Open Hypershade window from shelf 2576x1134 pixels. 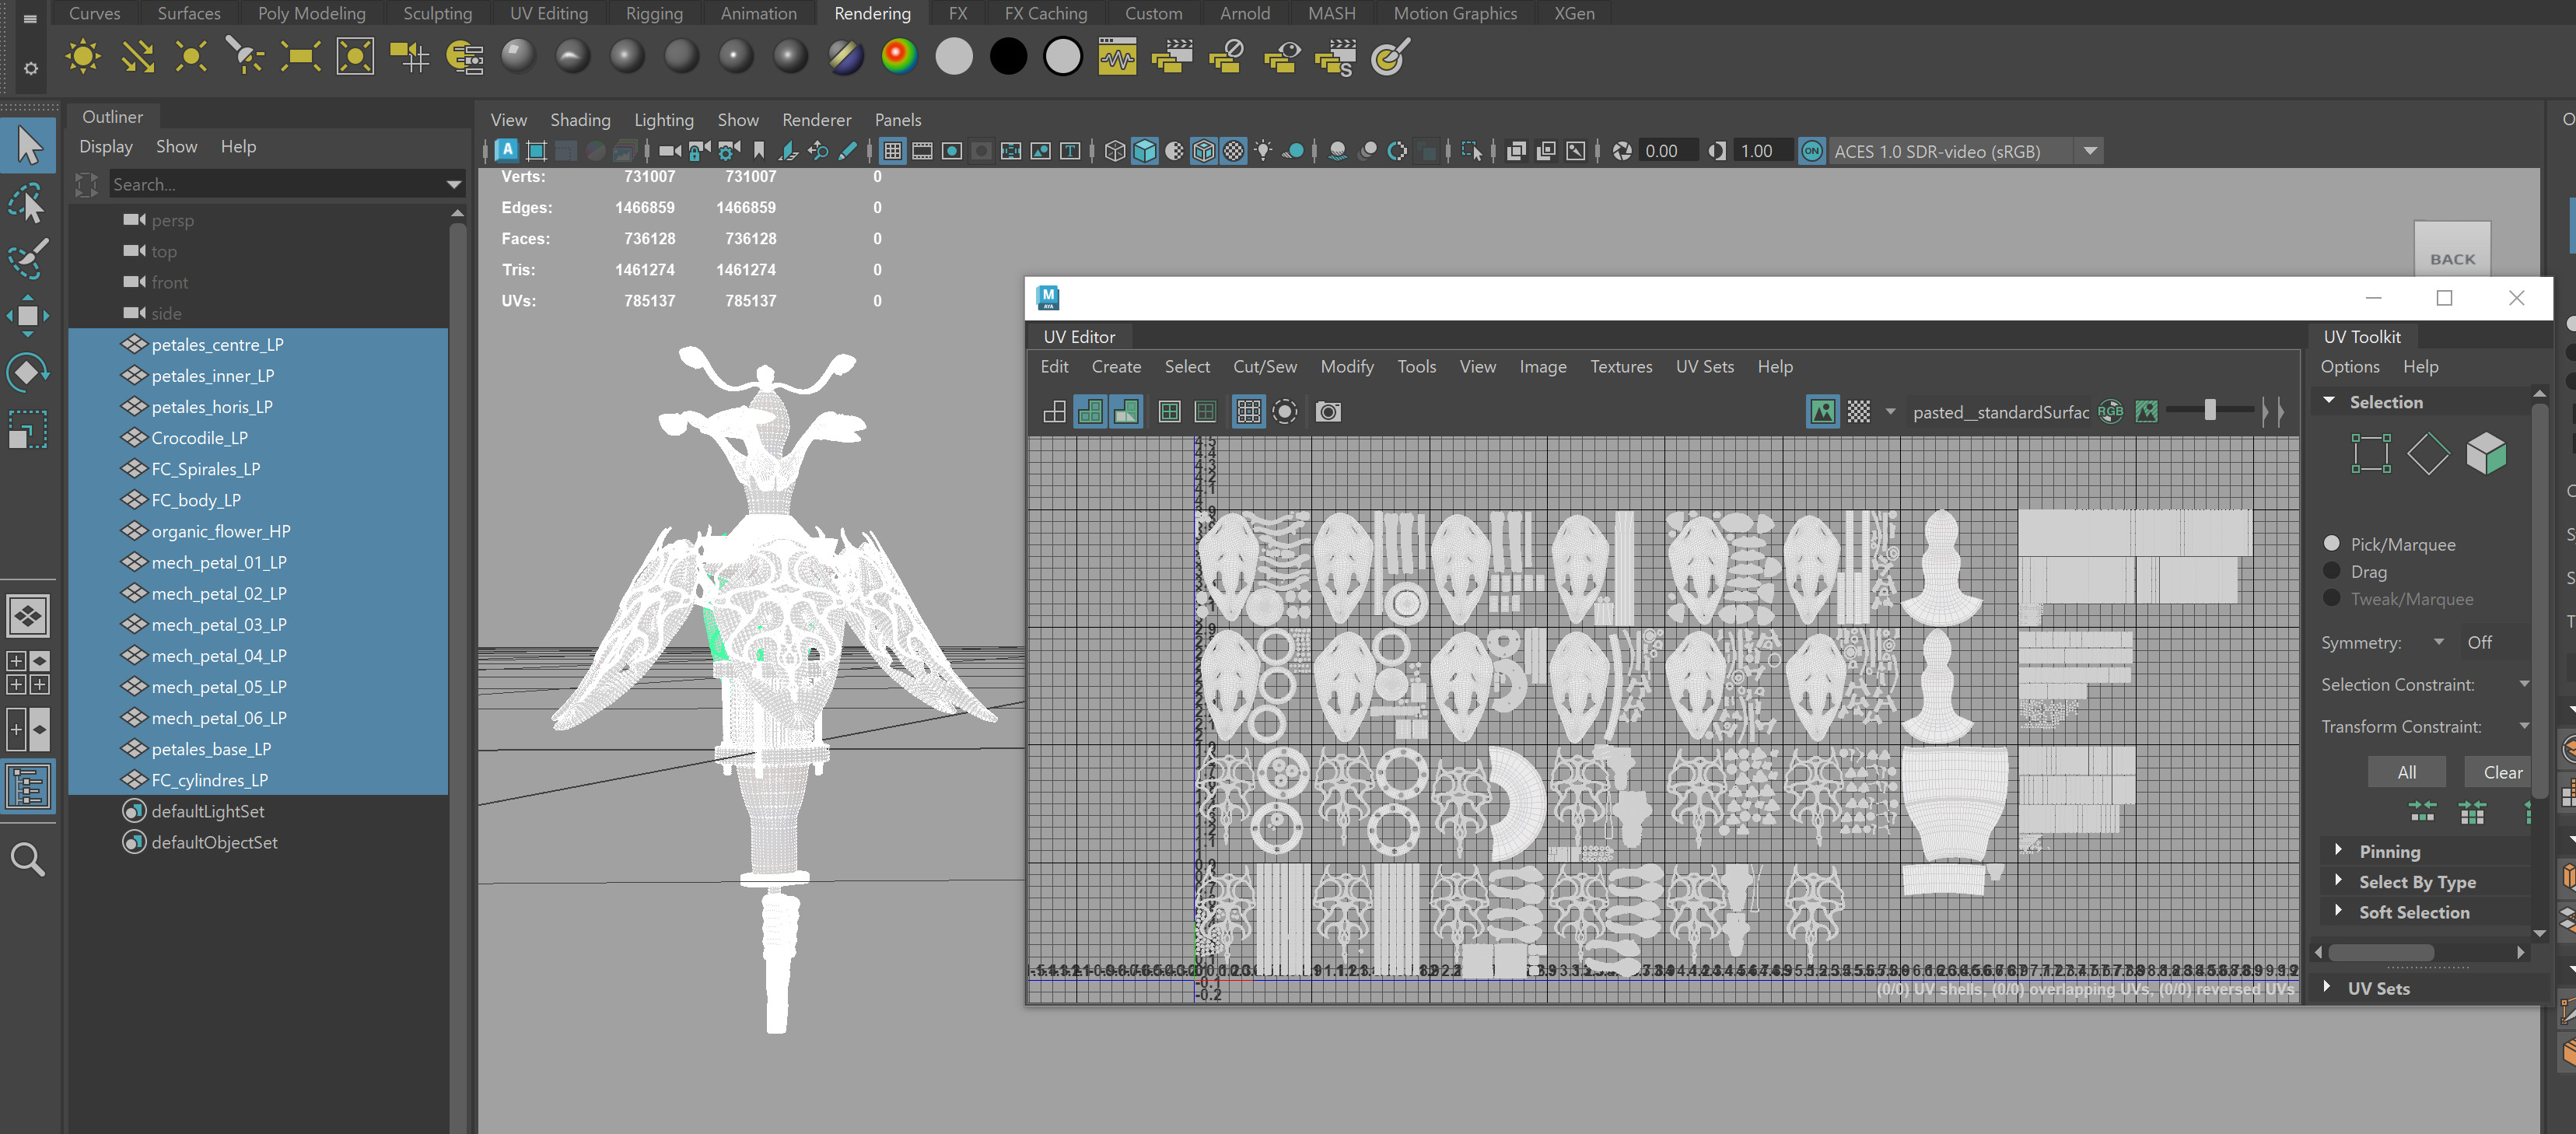point(1118,56)
